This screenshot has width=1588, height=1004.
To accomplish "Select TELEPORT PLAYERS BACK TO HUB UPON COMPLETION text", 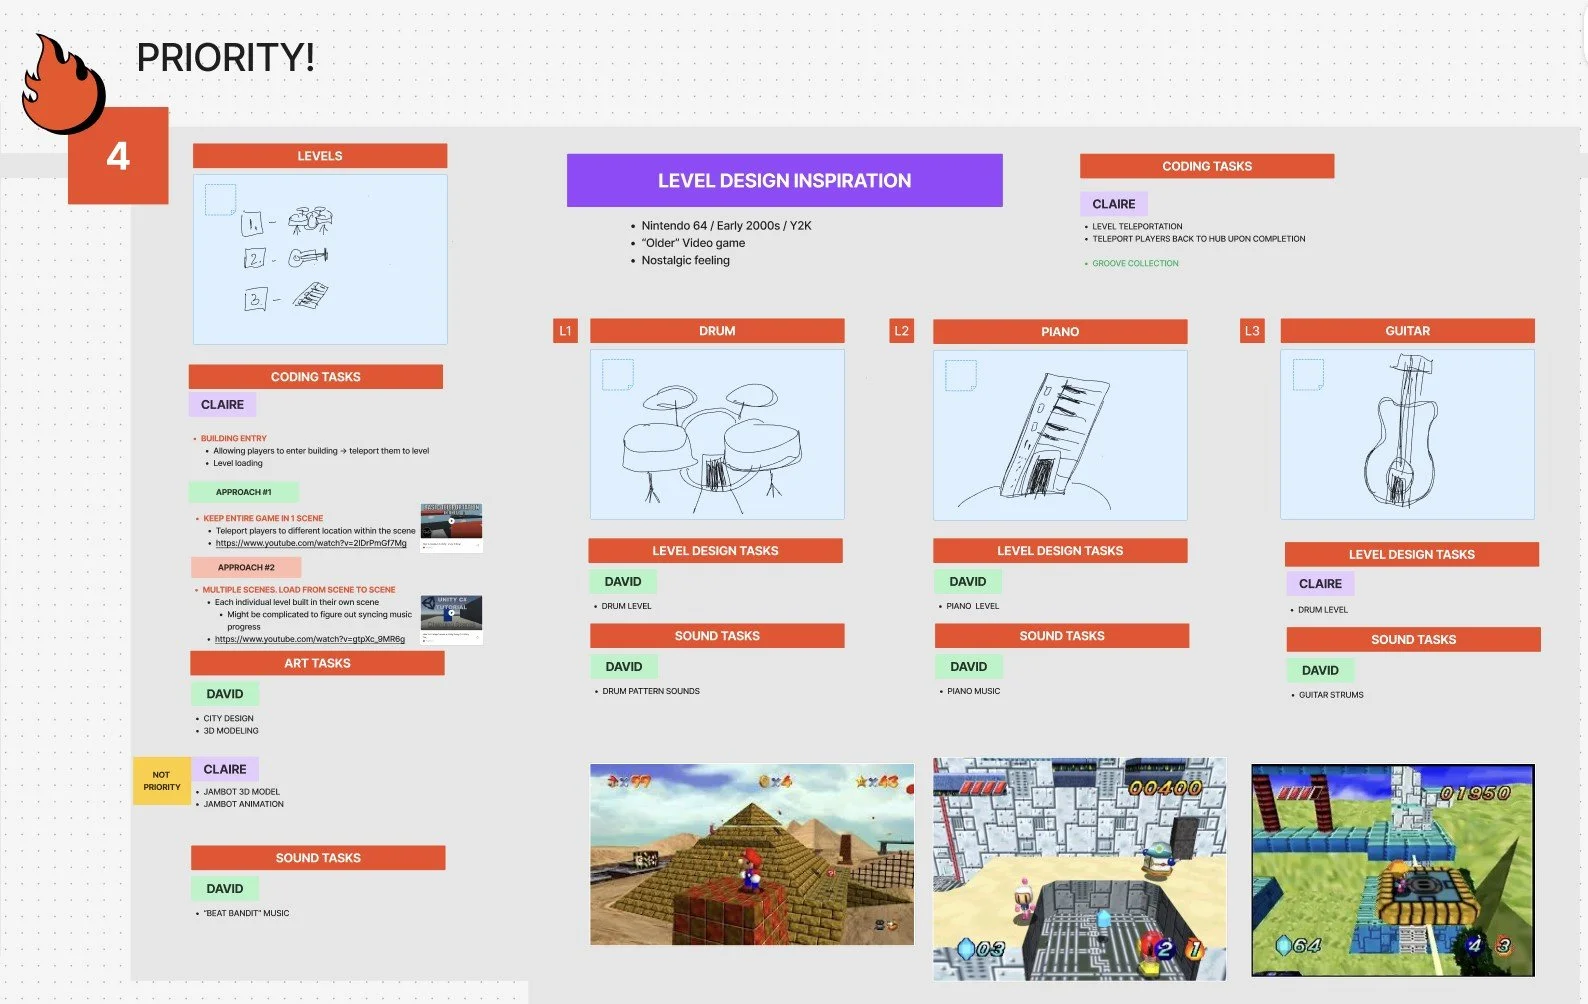I will point(1199,239).
